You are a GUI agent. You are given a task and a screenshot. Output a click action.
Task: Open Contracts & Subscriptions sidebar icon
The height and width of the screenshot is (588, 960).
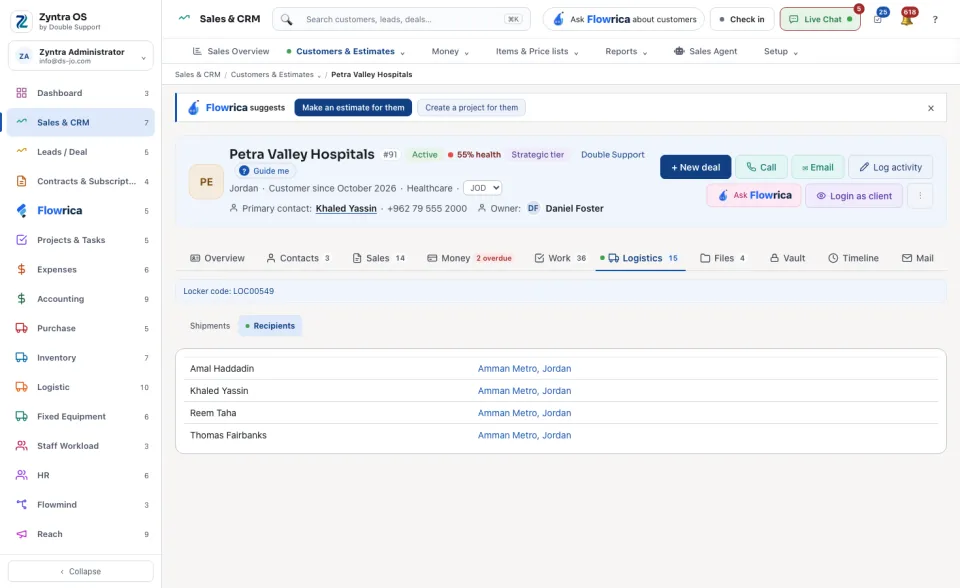(21, 181)
